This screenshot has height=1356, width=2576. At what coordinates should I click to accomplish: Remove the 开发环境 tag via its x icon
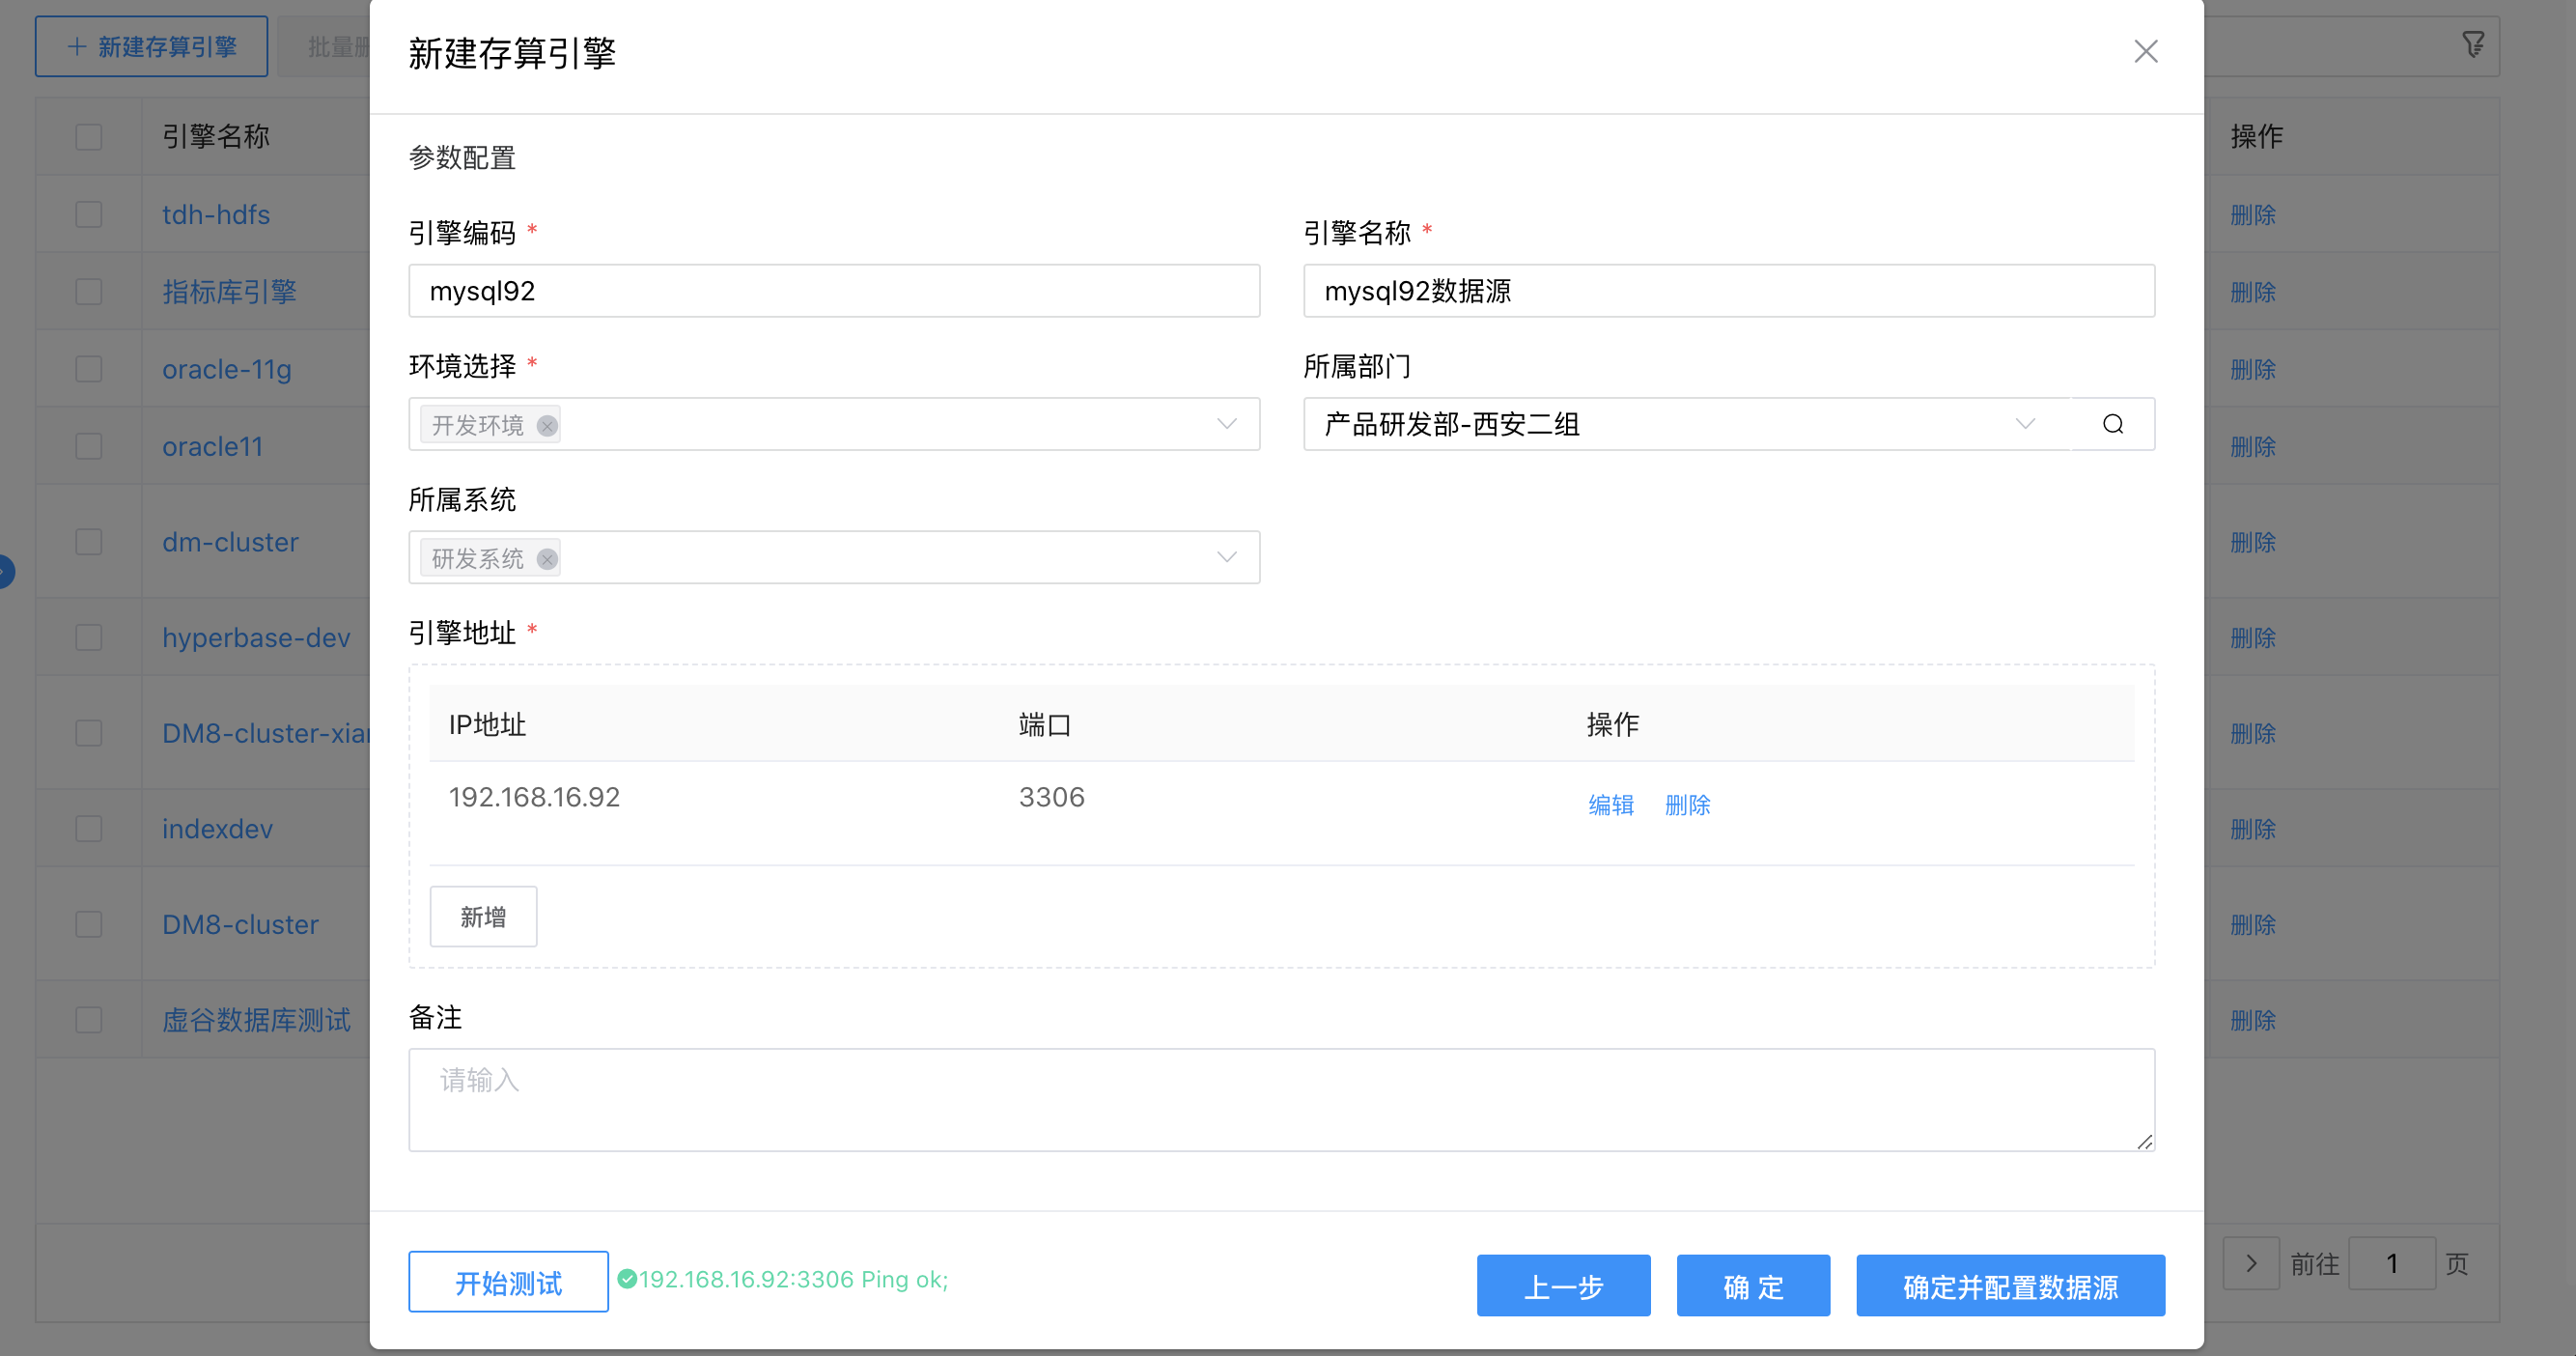click(x=546, y=425)
